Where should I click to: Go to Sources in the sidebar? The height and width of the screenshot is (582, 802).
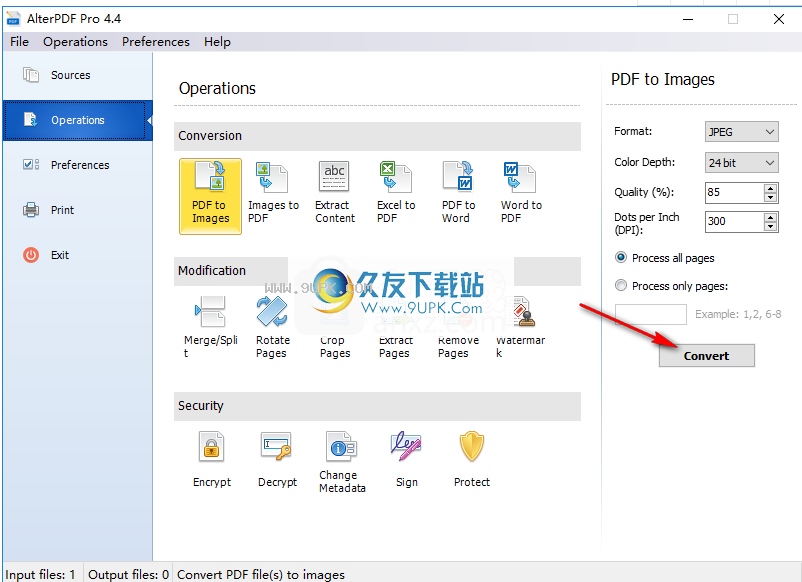point(78,75)
